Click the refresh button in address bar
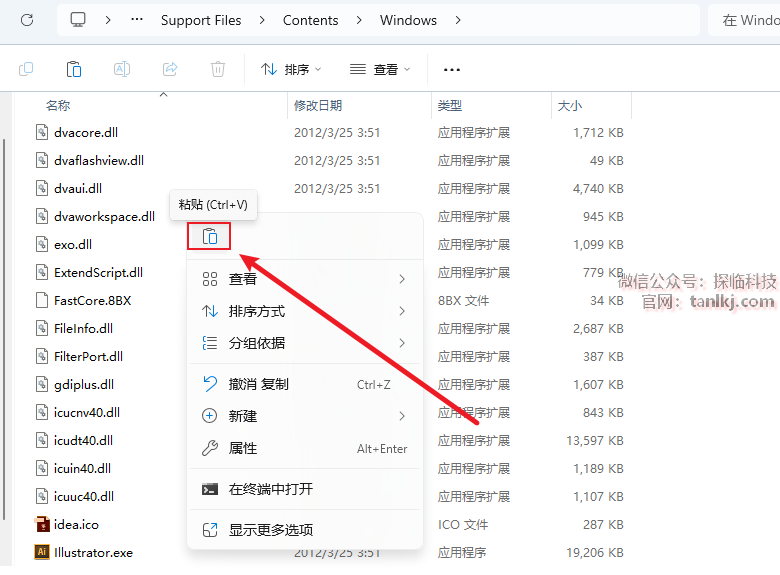 pyautogui.click(x=27, y=20)
